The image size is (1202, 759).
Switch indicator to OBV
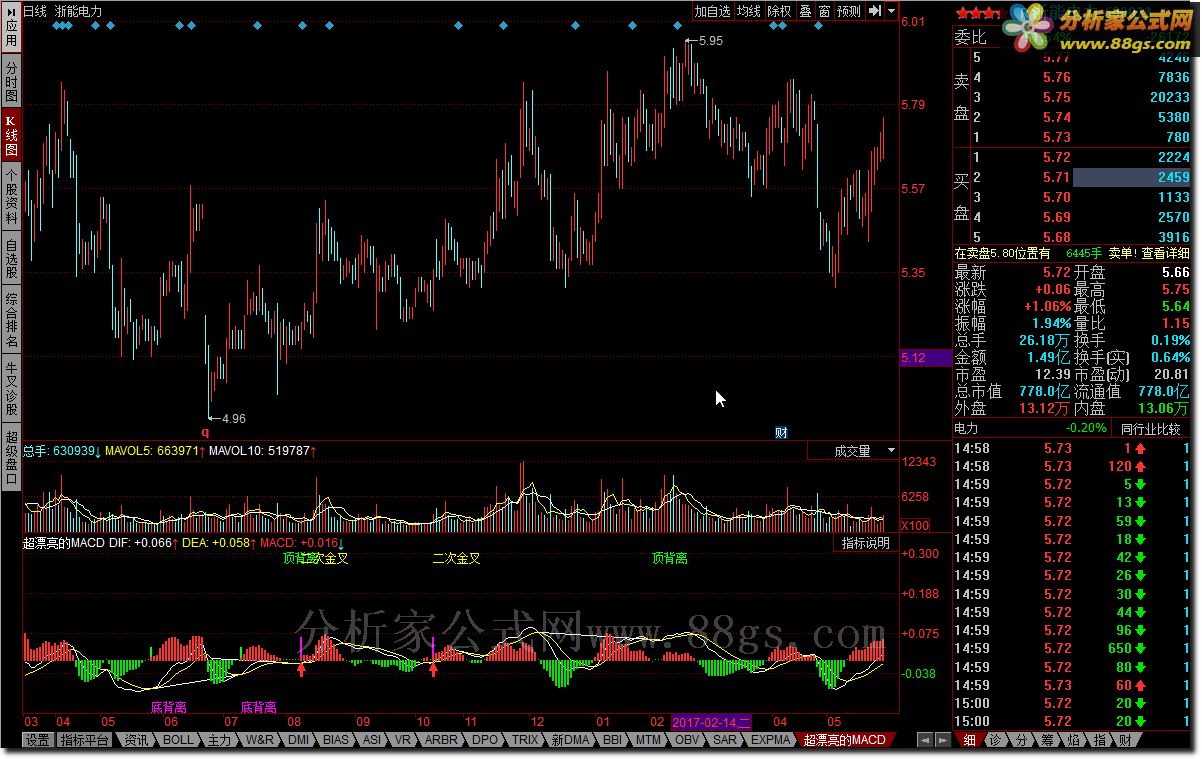pyautogui.click(x=687, y=740)
